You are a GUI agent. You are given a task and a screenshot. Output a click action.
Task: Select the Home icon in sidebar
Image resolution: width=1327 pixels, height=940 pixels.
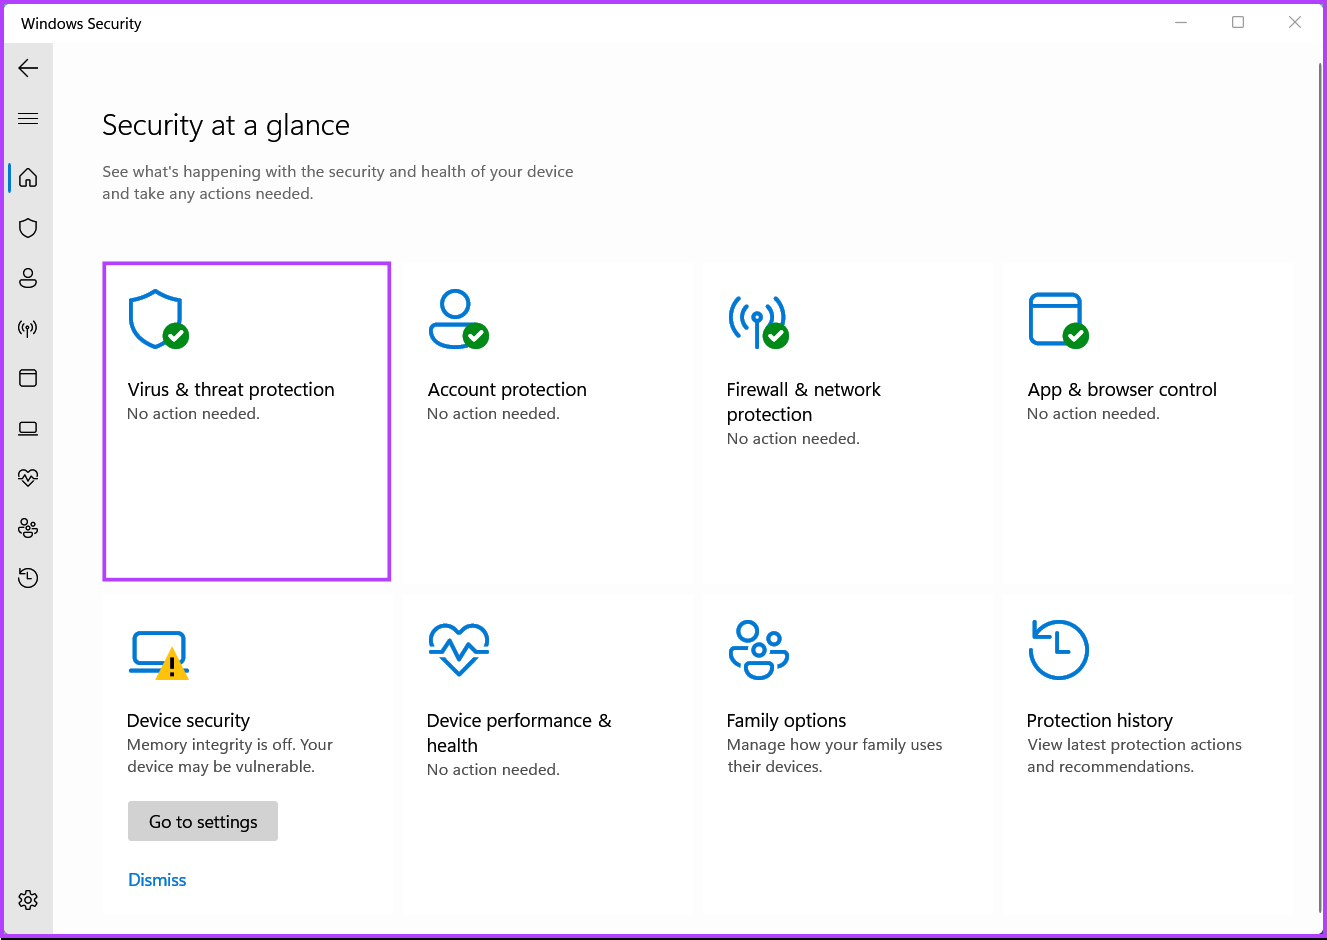click(28, 177)
